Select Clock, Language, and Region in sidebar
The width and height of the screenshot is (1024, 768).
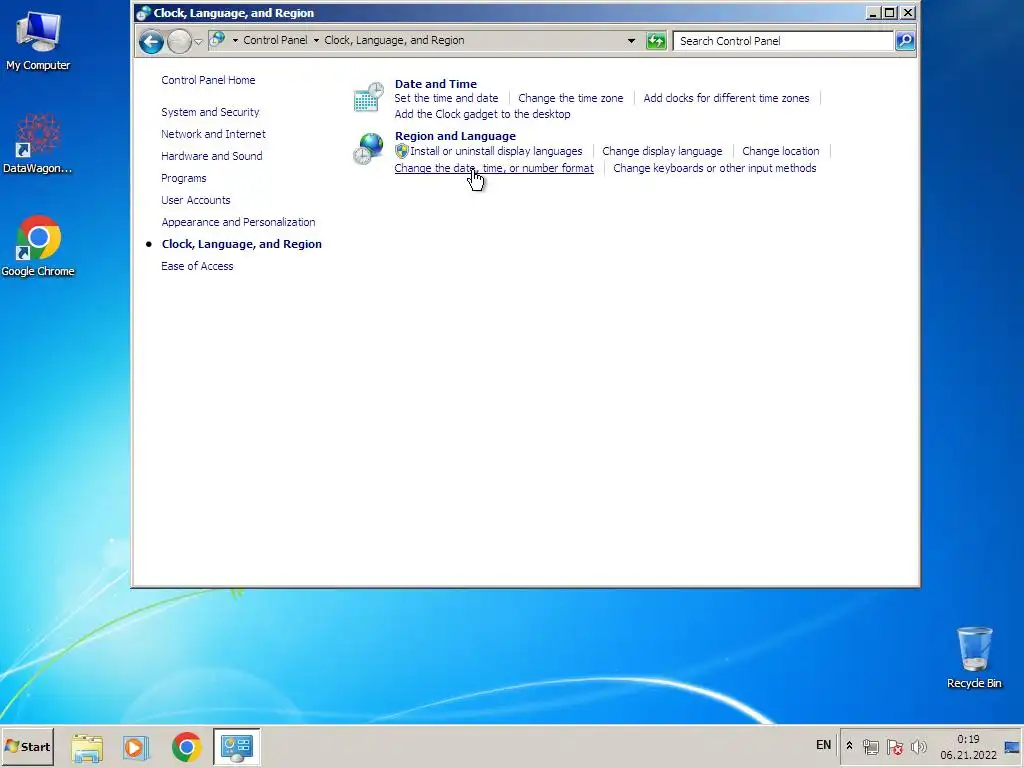pyautogui.click(x=242, y=244)
